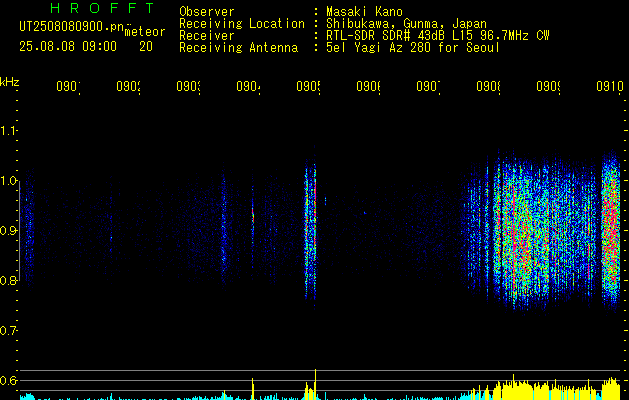Click the count value 20 under meteor
The width and height of the screenshot is (629, 400).
pos(146,47)
